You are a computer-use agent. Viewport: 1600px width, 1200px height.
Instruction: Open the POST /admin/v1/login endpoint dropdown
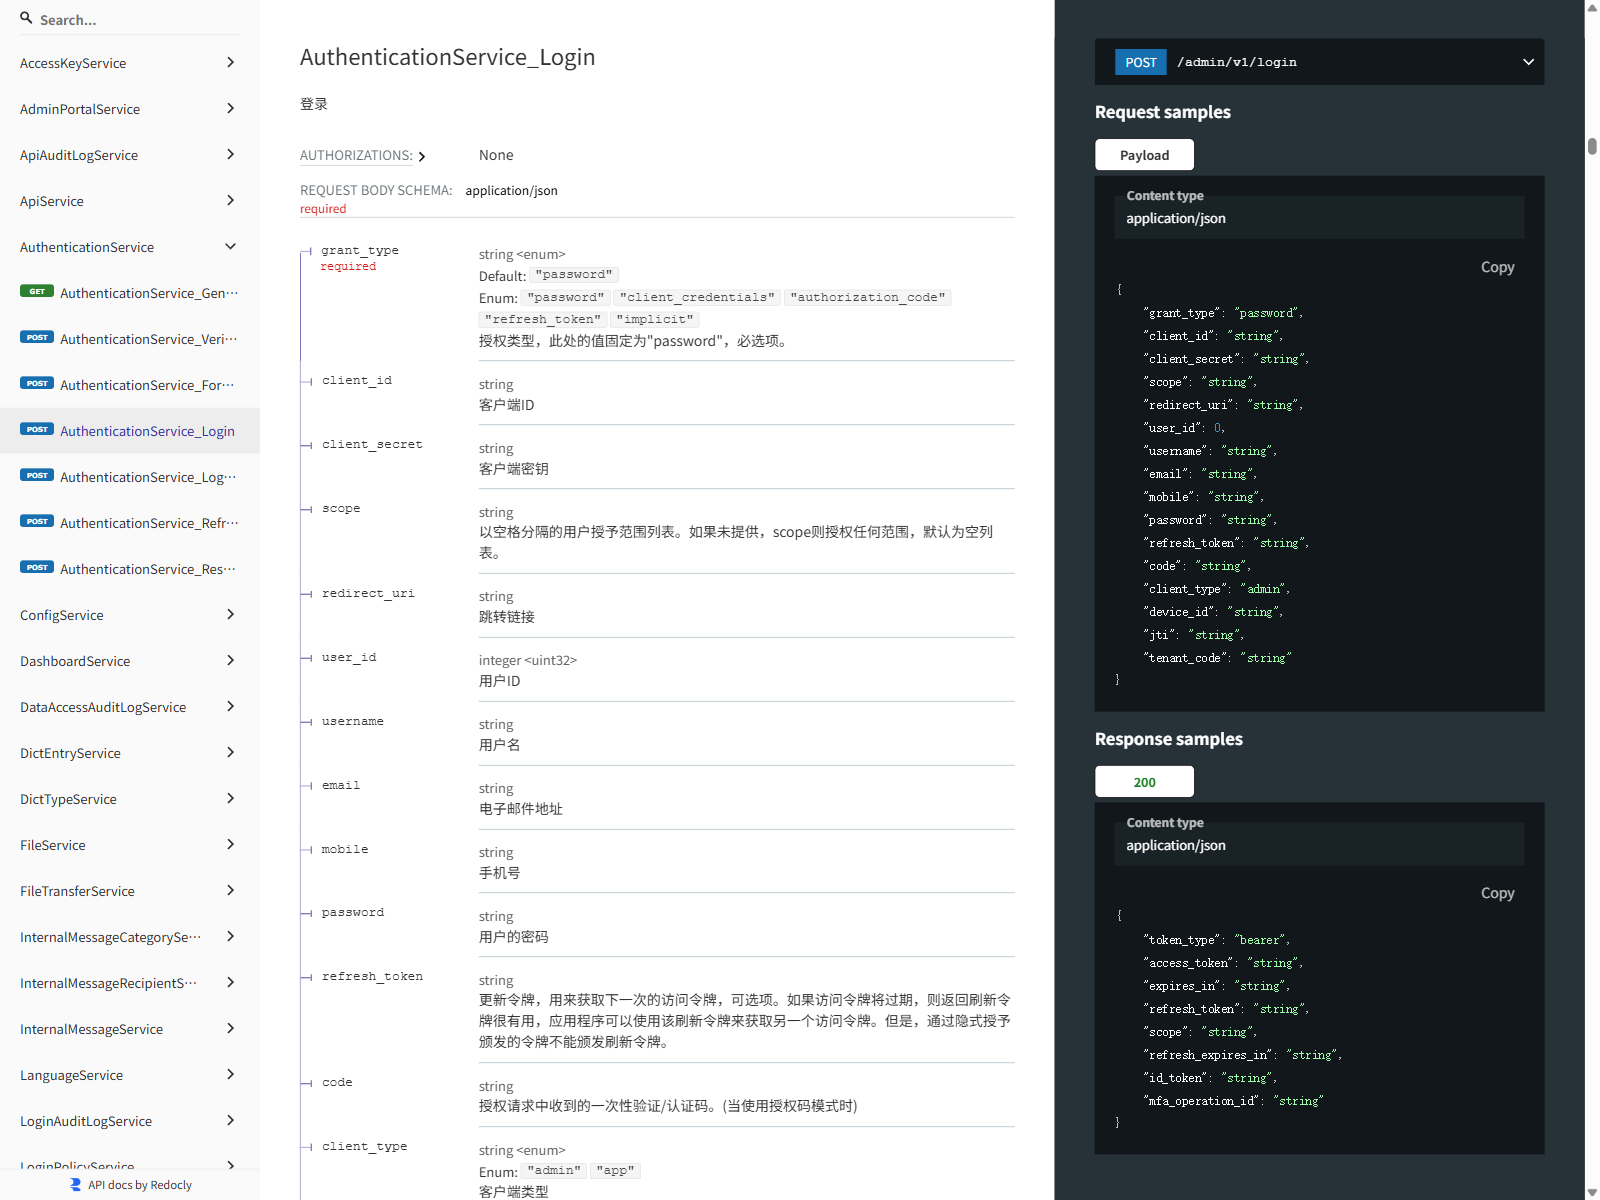pyautogui.click(x=1319, y=62)
